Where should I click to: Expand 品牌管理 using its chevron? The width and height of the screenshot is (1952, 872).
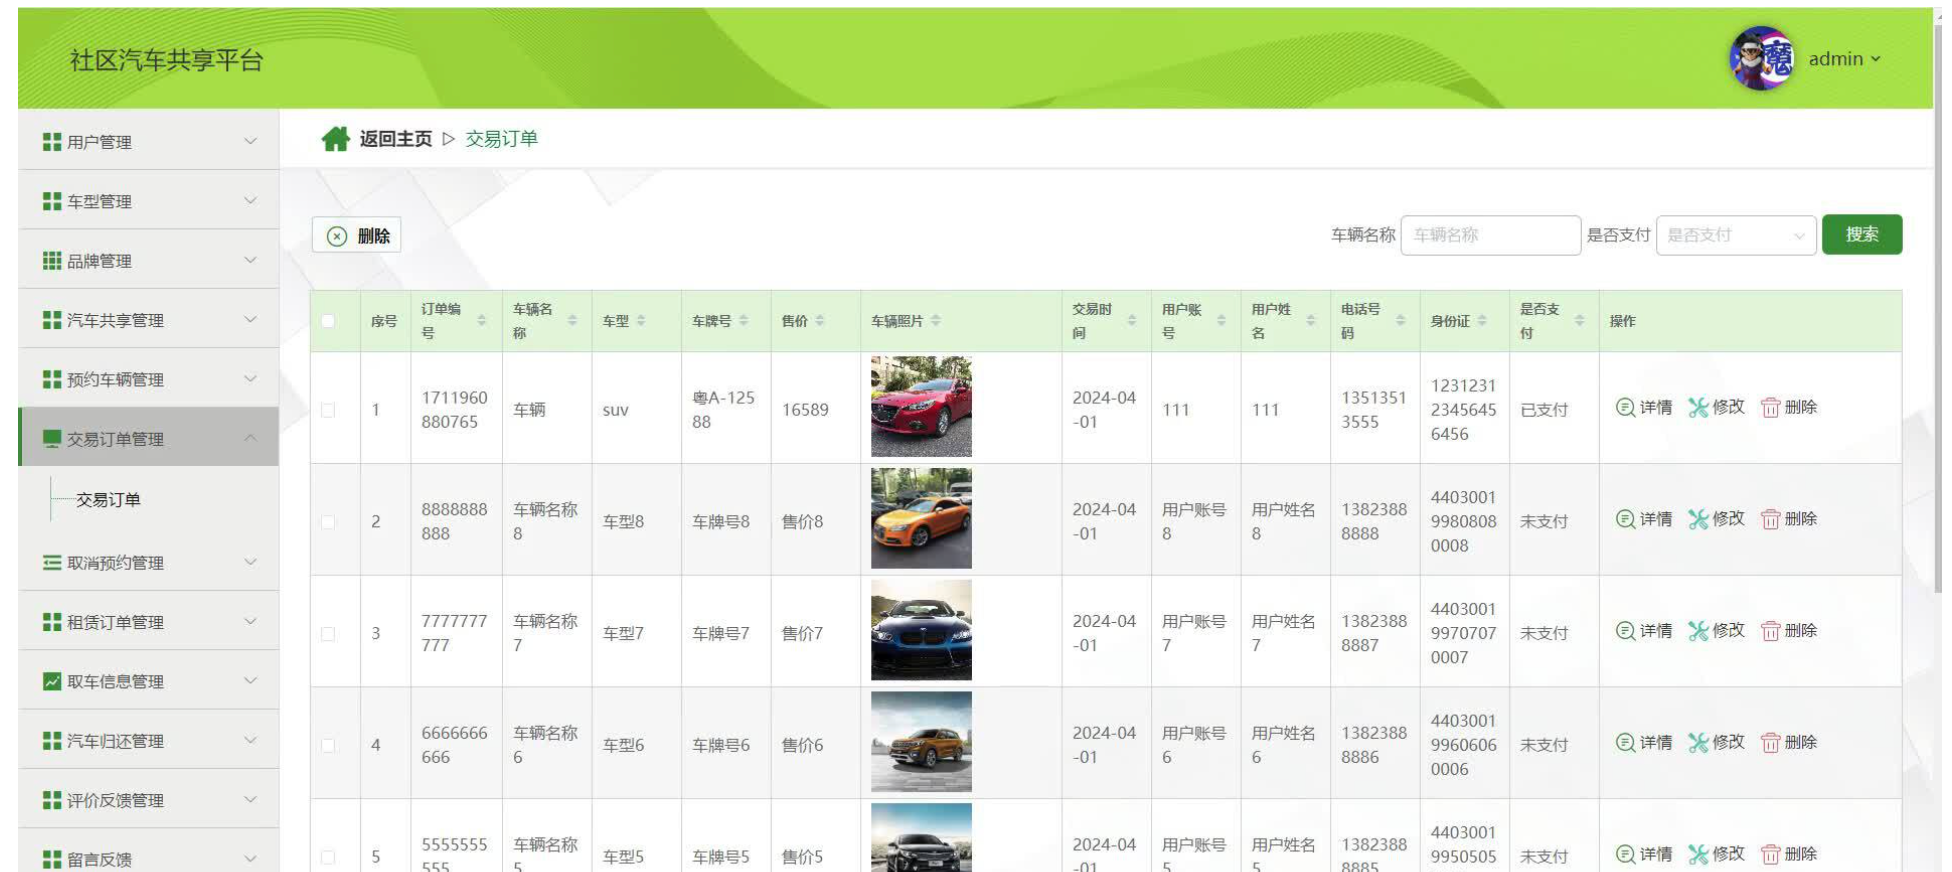250,260
